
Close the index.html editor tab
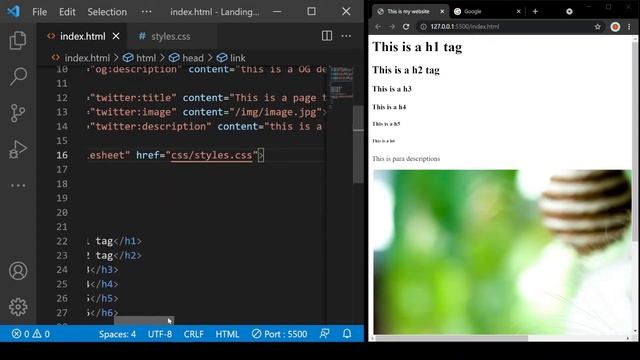coord(116,36)
